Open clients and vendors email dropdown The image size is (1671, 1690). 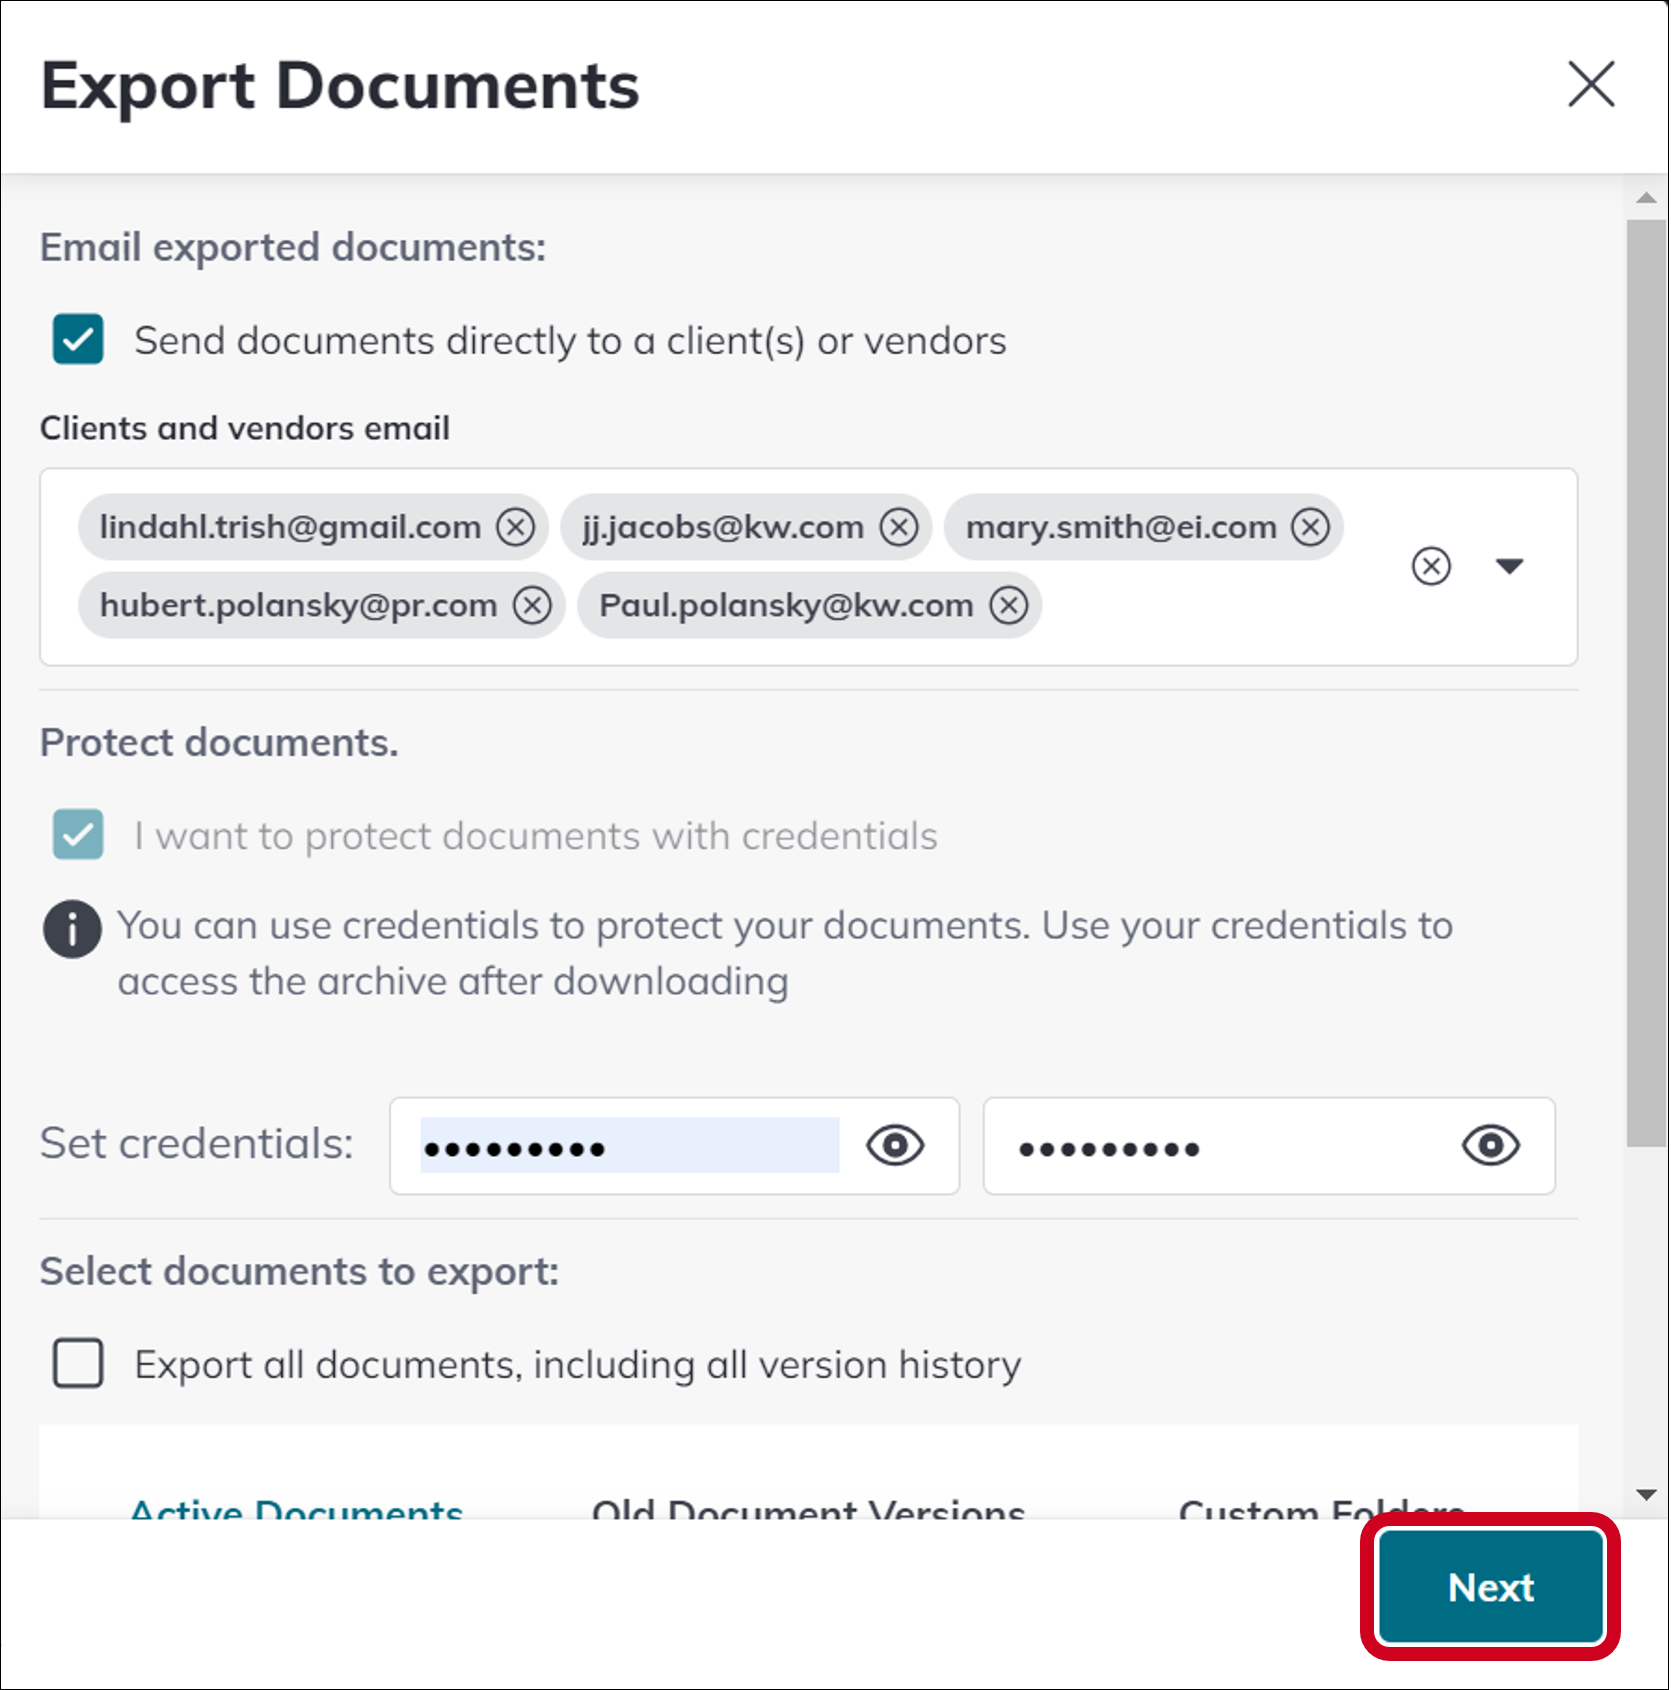point(1509,566)
